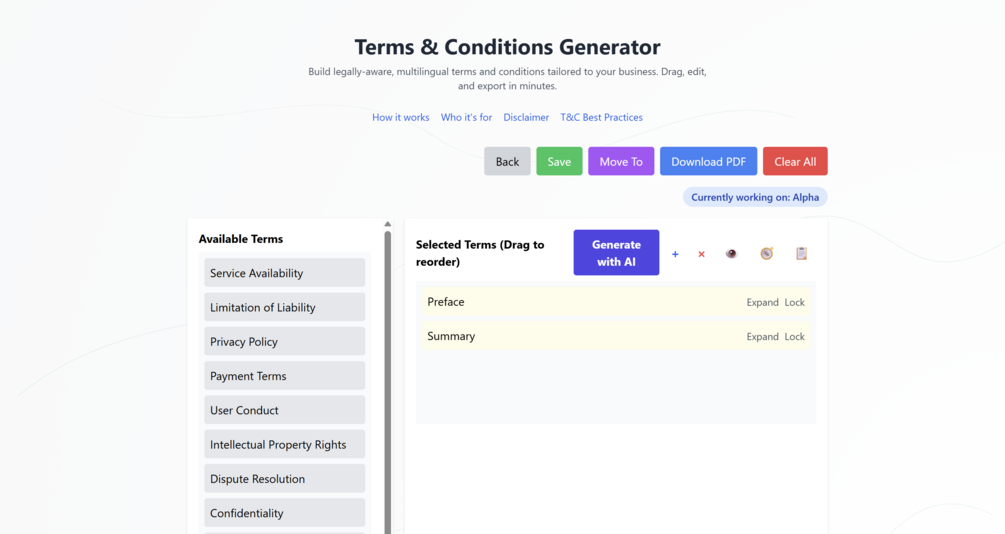Screen dimensions: 1005x534
Task: Click the eye preview icon
Action: (731, 254)
